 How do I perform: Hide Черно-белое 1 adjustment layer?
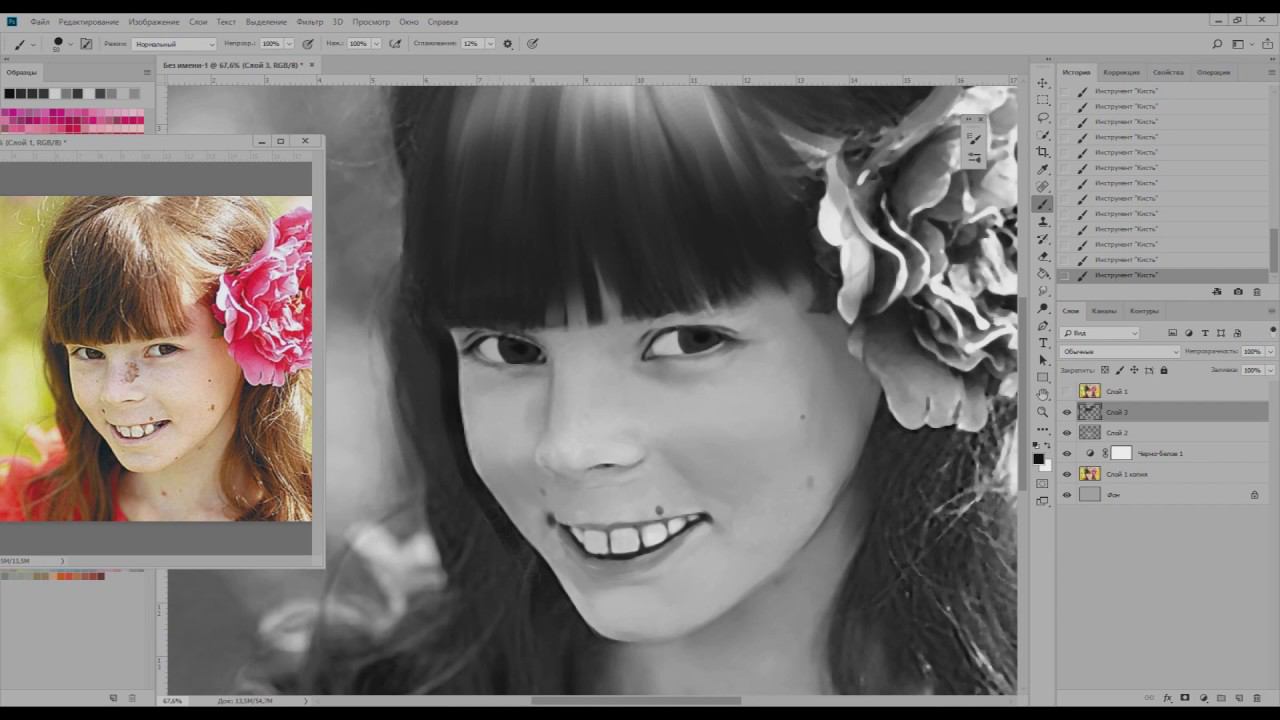(x=1067, y=453)
